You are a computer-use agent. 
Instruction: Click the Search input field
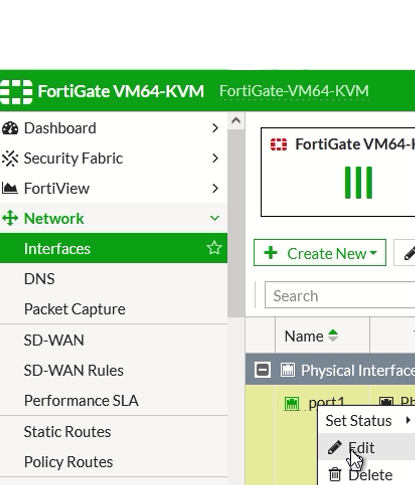point(340,295)
